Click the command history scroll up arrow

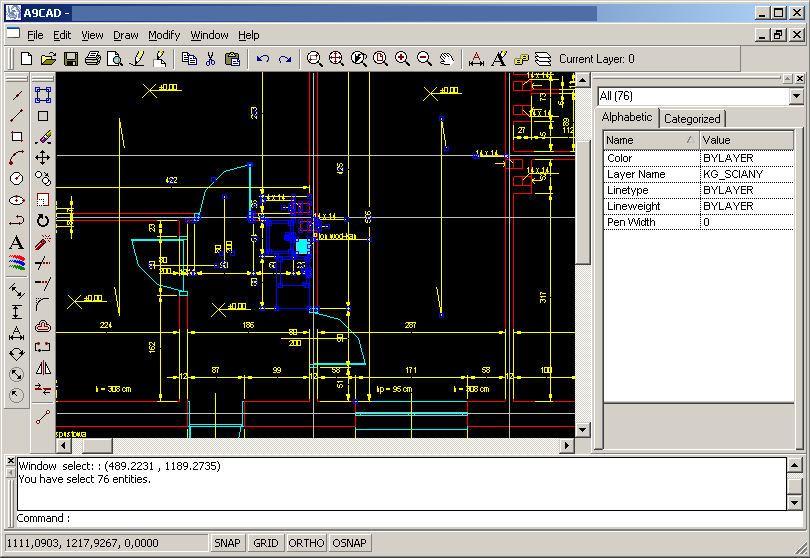pyautogui.click(x=795, y=466)
